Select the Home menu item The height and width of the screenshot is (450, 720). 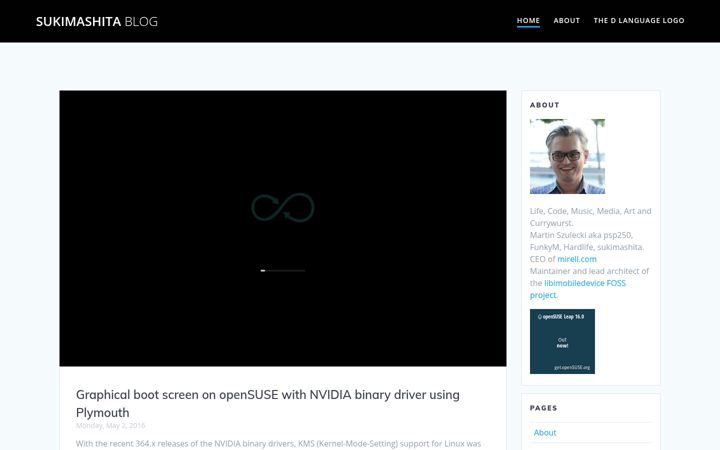528,21
